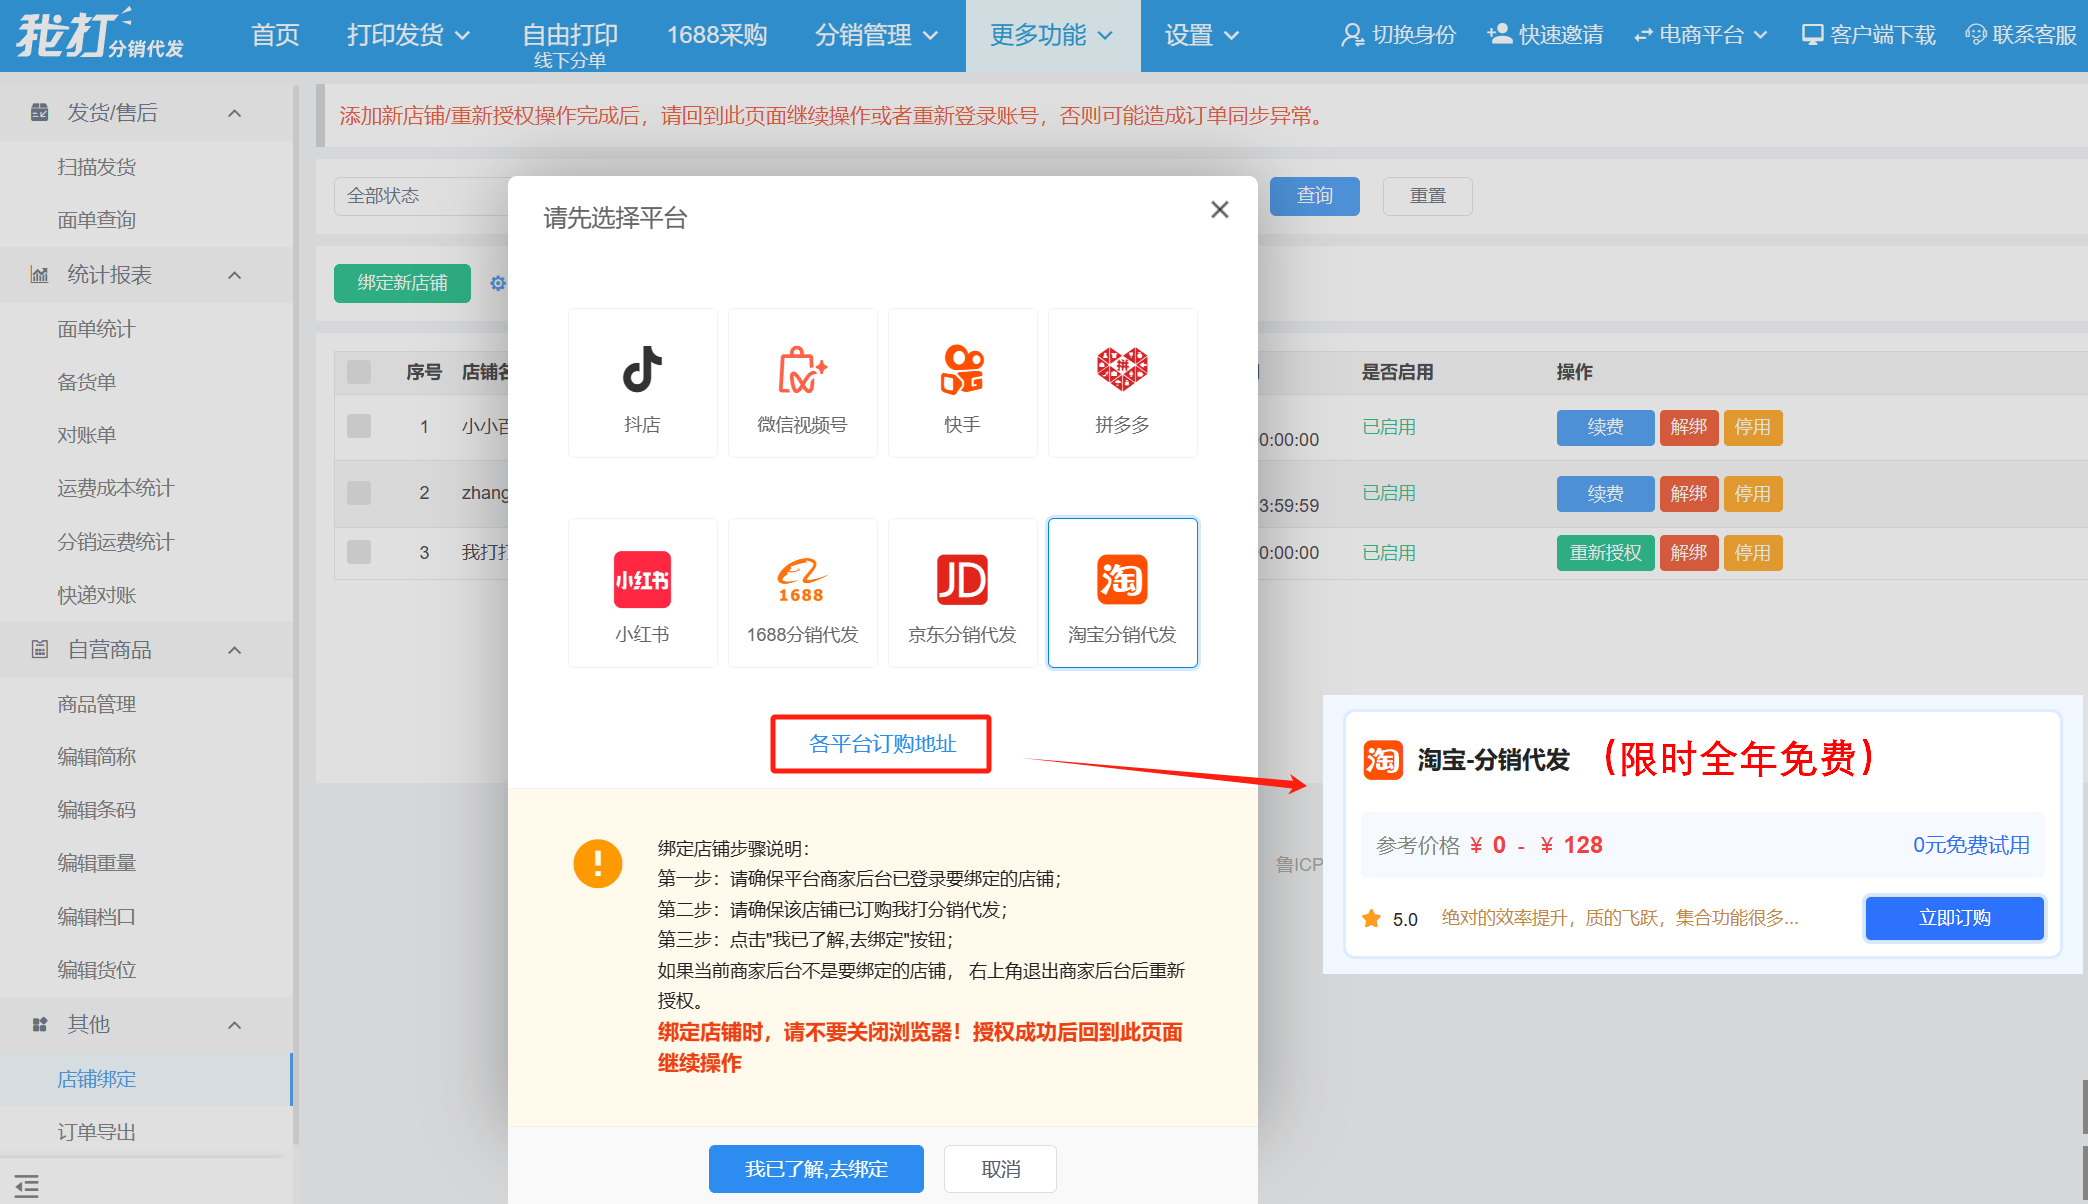Click the 查询 search button
The height and width of the screenshot is (1204, 2088).
tap(1314, 196)
